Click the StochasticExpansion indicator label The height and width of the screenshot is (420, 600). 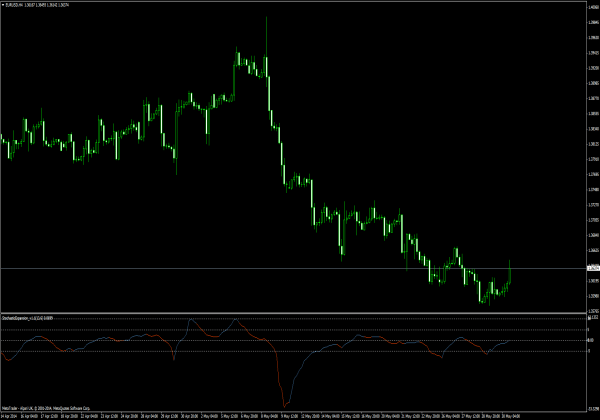pyautogui.click(x=28, y=316)
